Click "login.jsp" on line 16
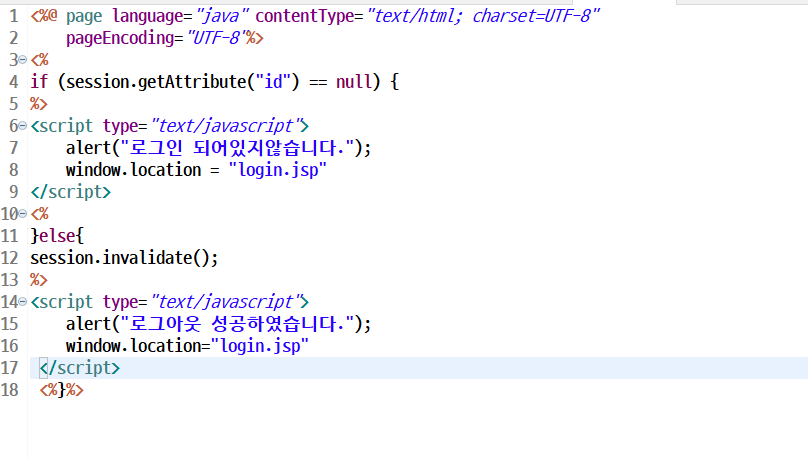The height and width of the screenshot is (459, 808). 260,346
